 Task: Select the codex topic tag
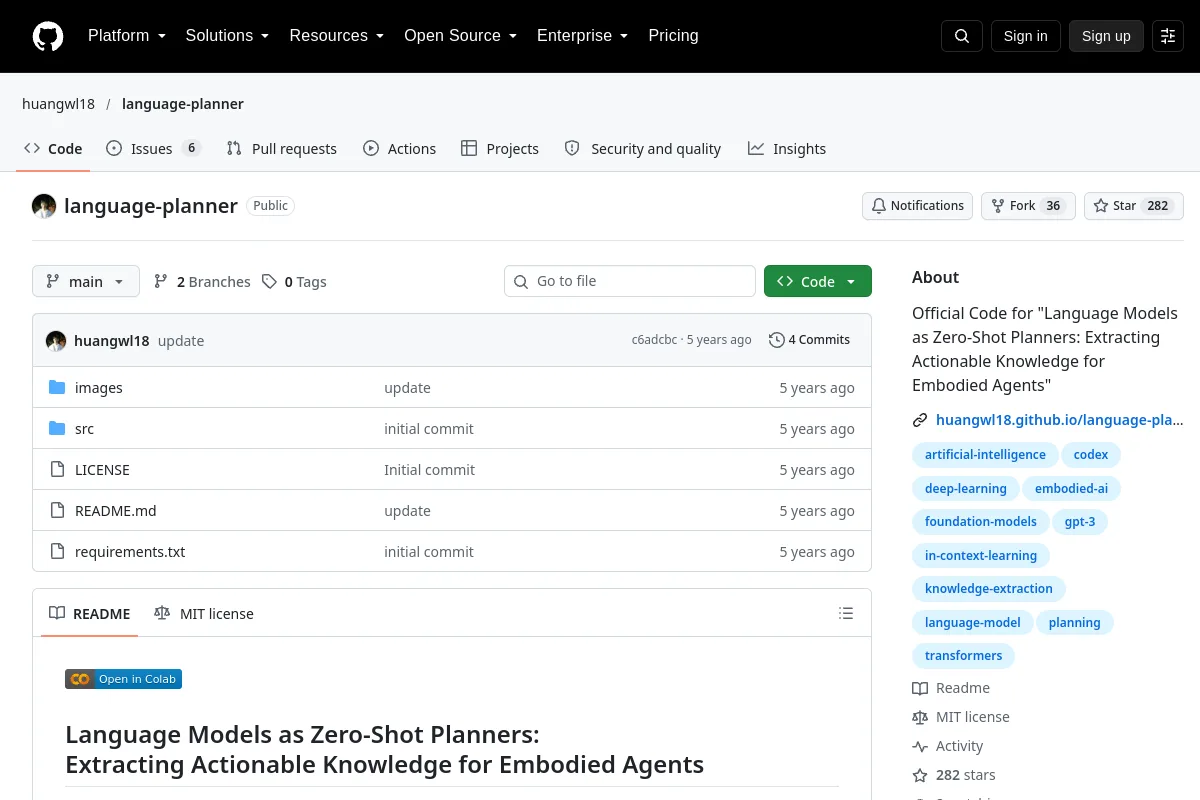click(x=1091, y=455)
